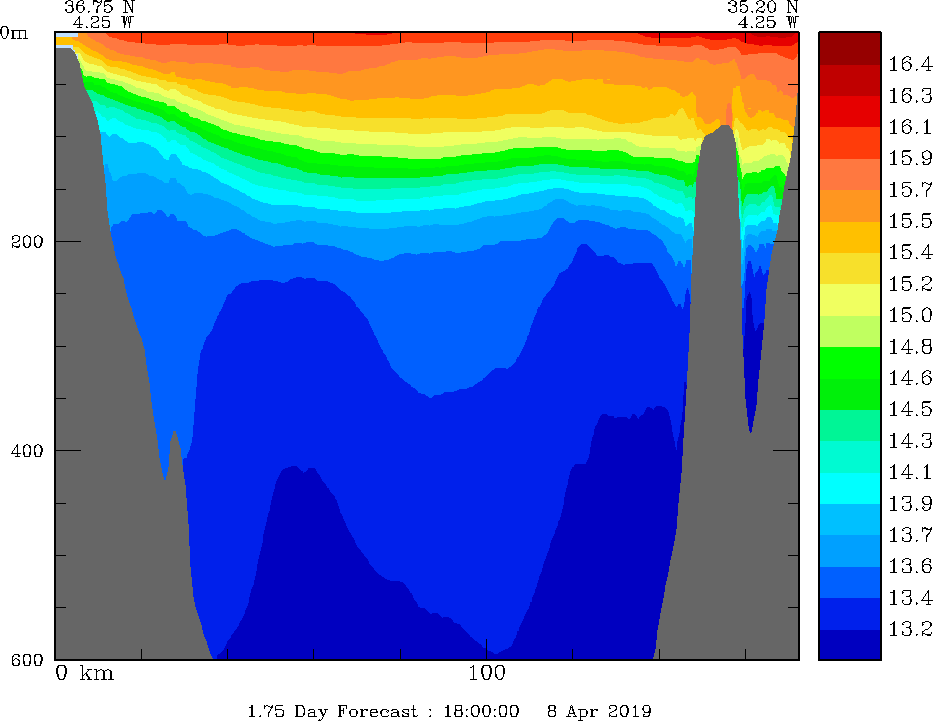Click the dark blue band below the 13.2 label
This screenshot has height=721, width=933.
(x=850, y=645)
